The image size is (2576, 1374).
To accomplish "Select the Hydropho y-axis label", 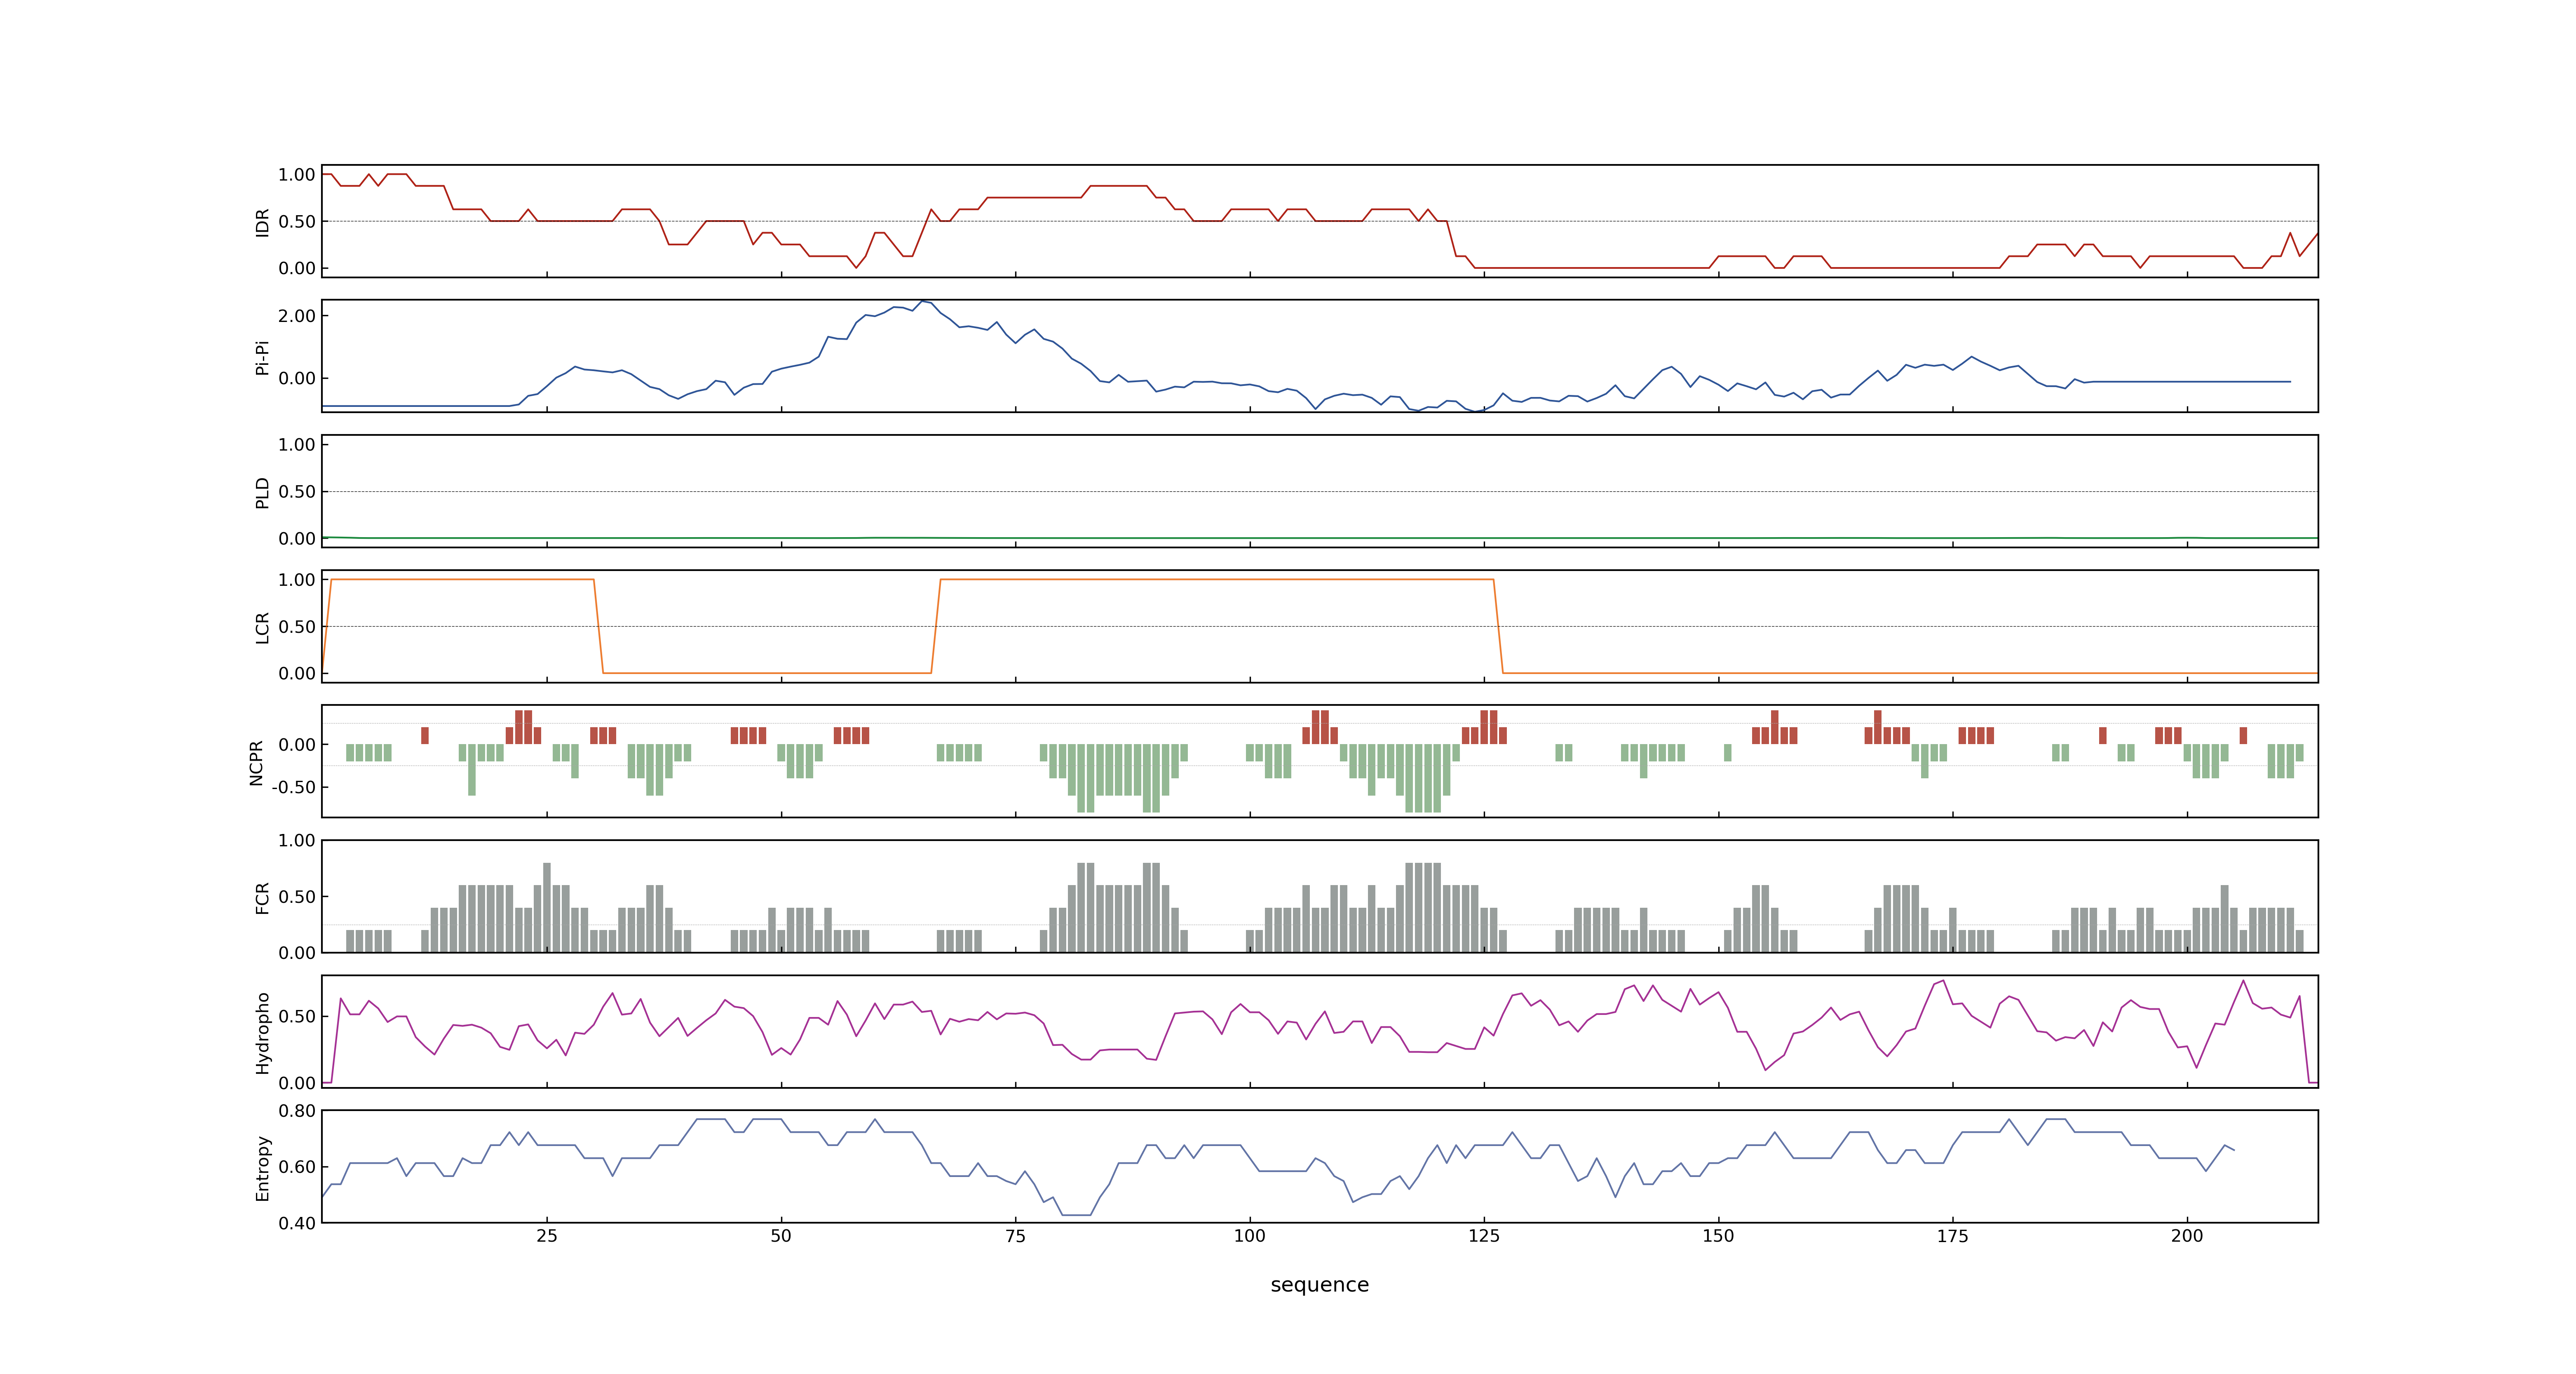I will click(262, 1033).
